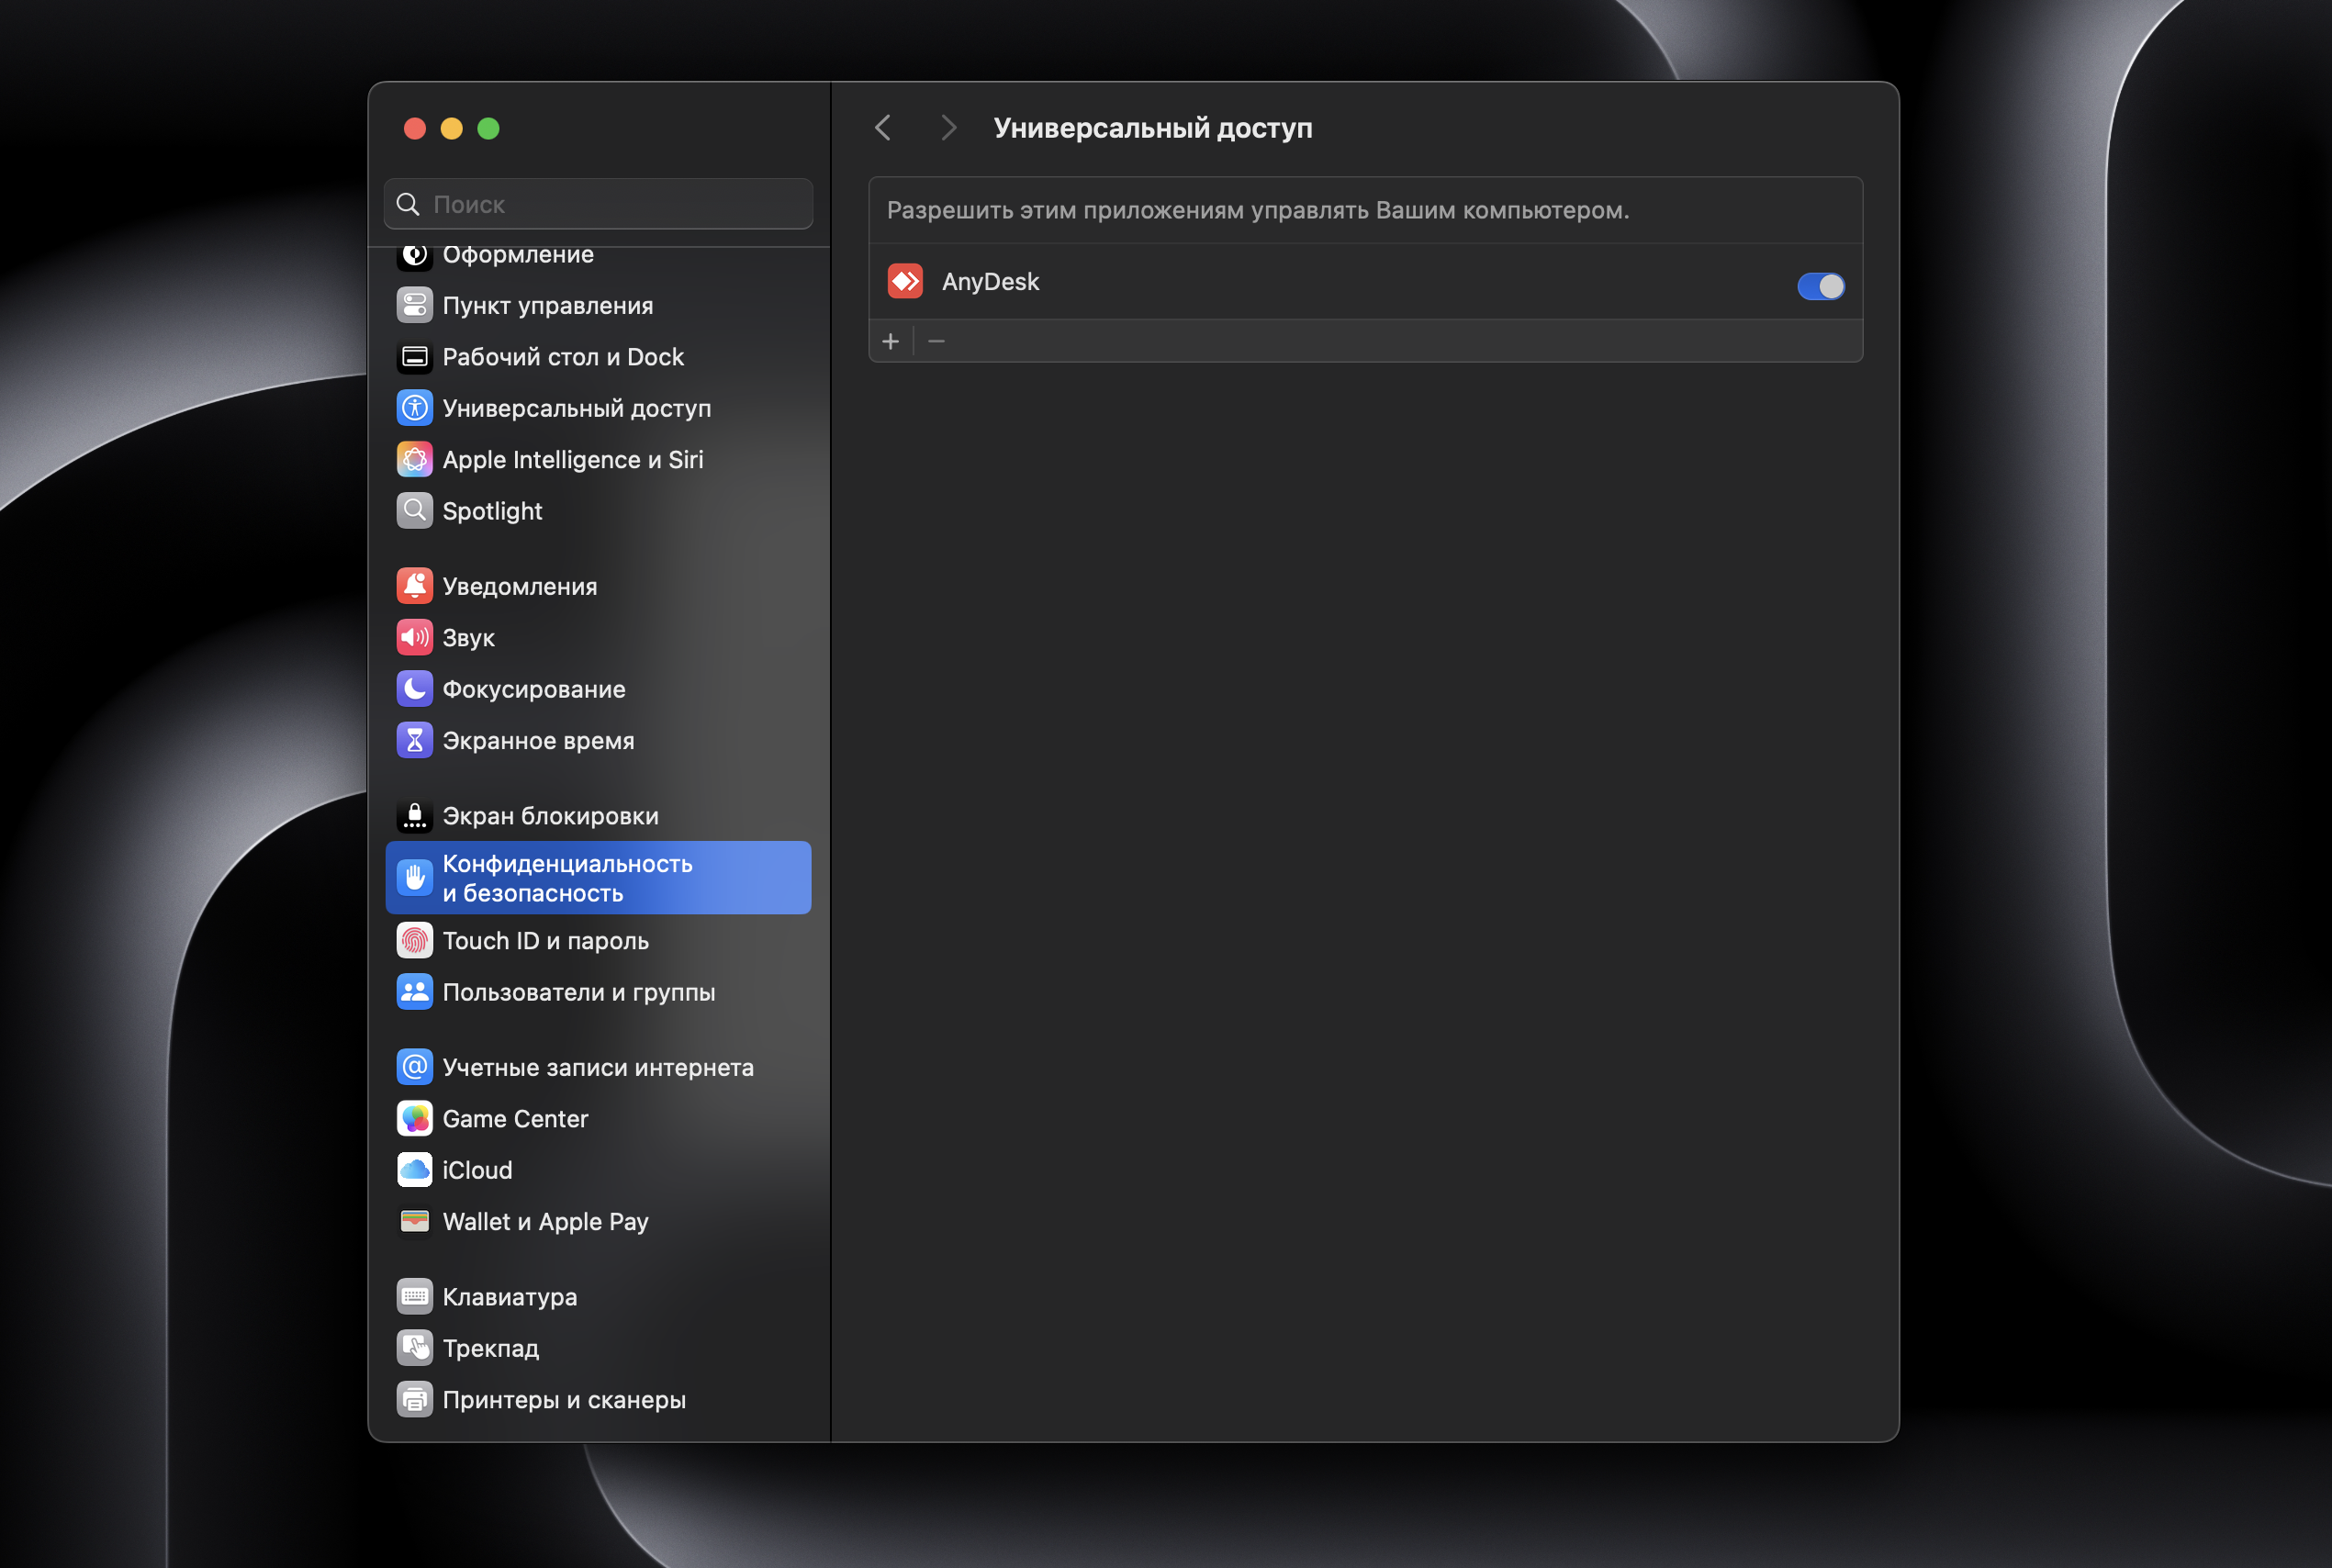Add an app with the plus button
Viewport: 2332px width, 1568px height.
[x=891, y=342]
